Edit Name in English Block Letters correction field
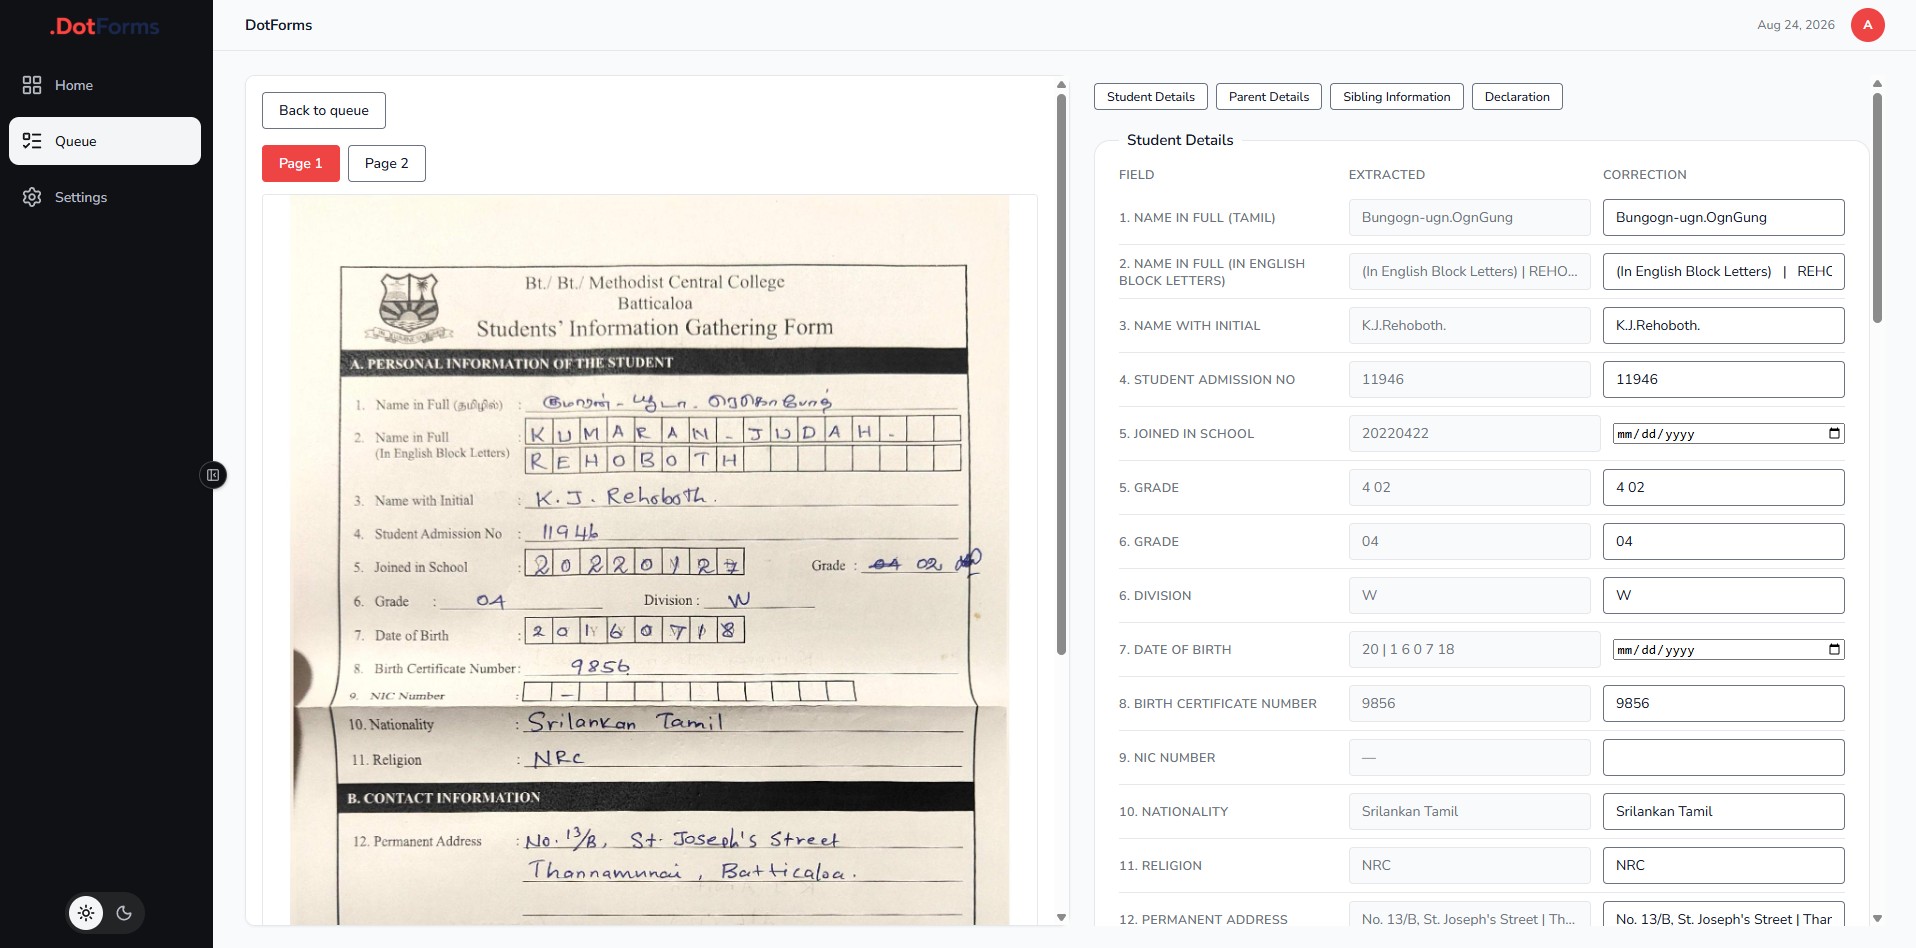This screenshot has width=1916, height=948. coord(1724,271)
